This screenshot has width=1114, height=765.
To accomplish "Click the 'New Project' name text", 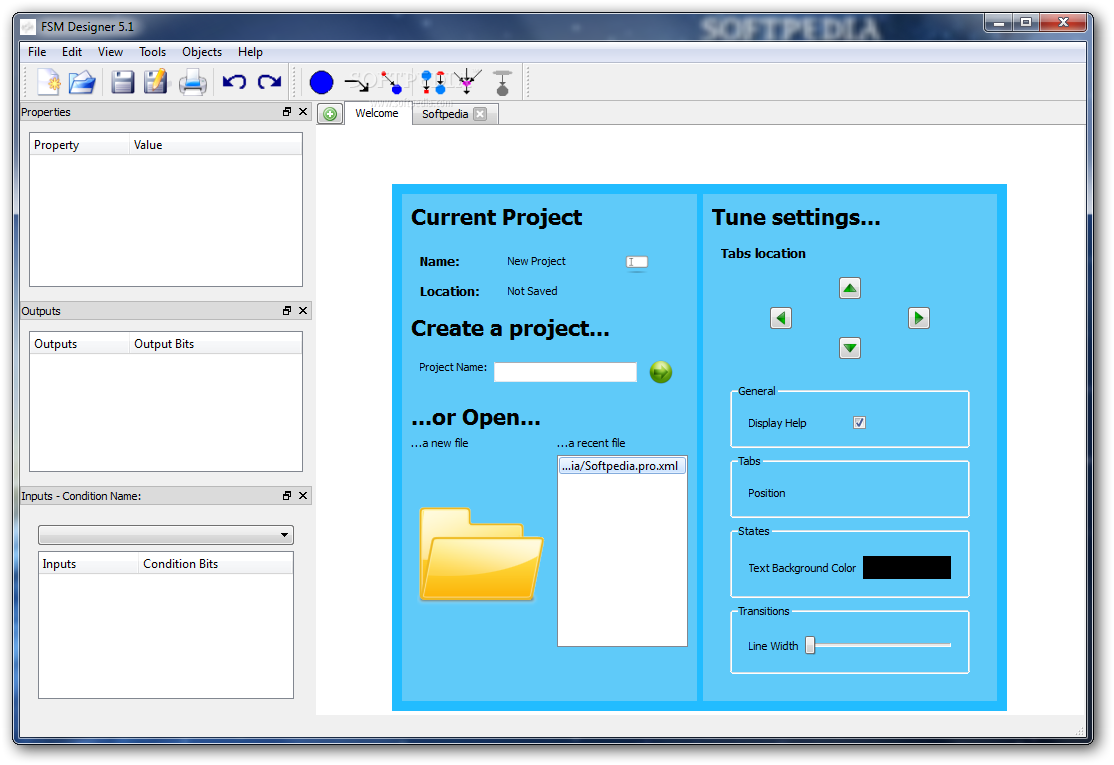I will coord(536,261).
